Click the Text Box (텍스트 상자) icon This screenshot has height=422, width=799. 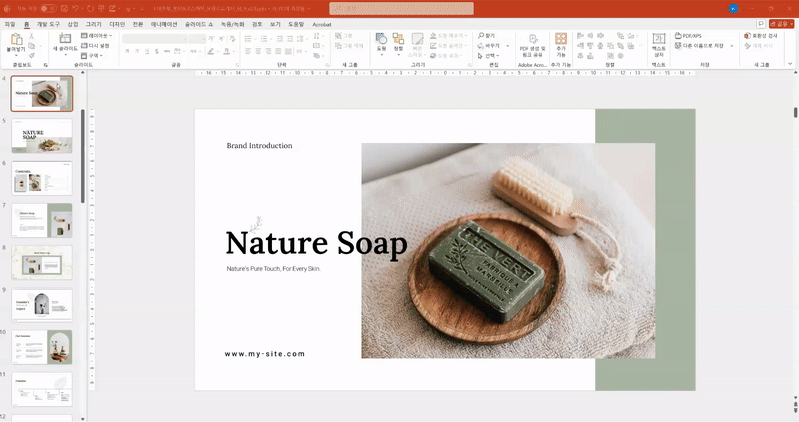click(x=659, y=39)
